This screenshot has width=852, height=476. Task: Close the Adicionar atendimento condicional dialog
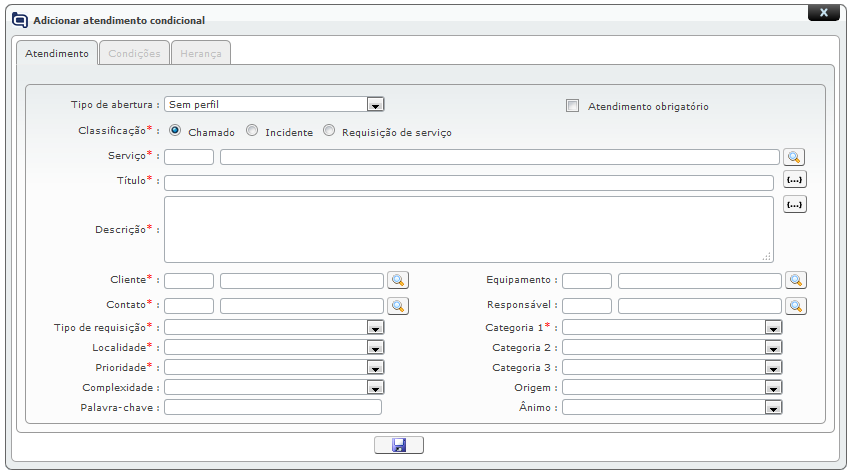[x=822, y=13]
